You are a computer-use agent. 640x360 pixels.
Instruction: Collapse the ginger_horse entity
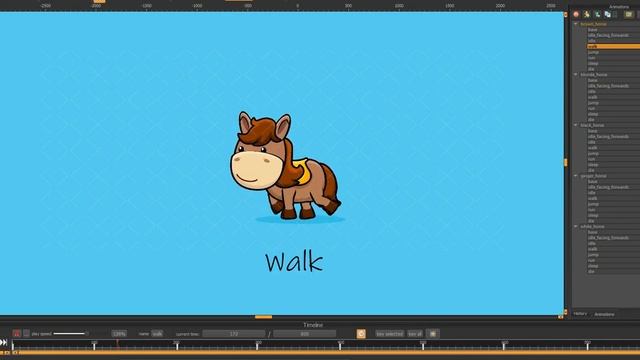576,176
